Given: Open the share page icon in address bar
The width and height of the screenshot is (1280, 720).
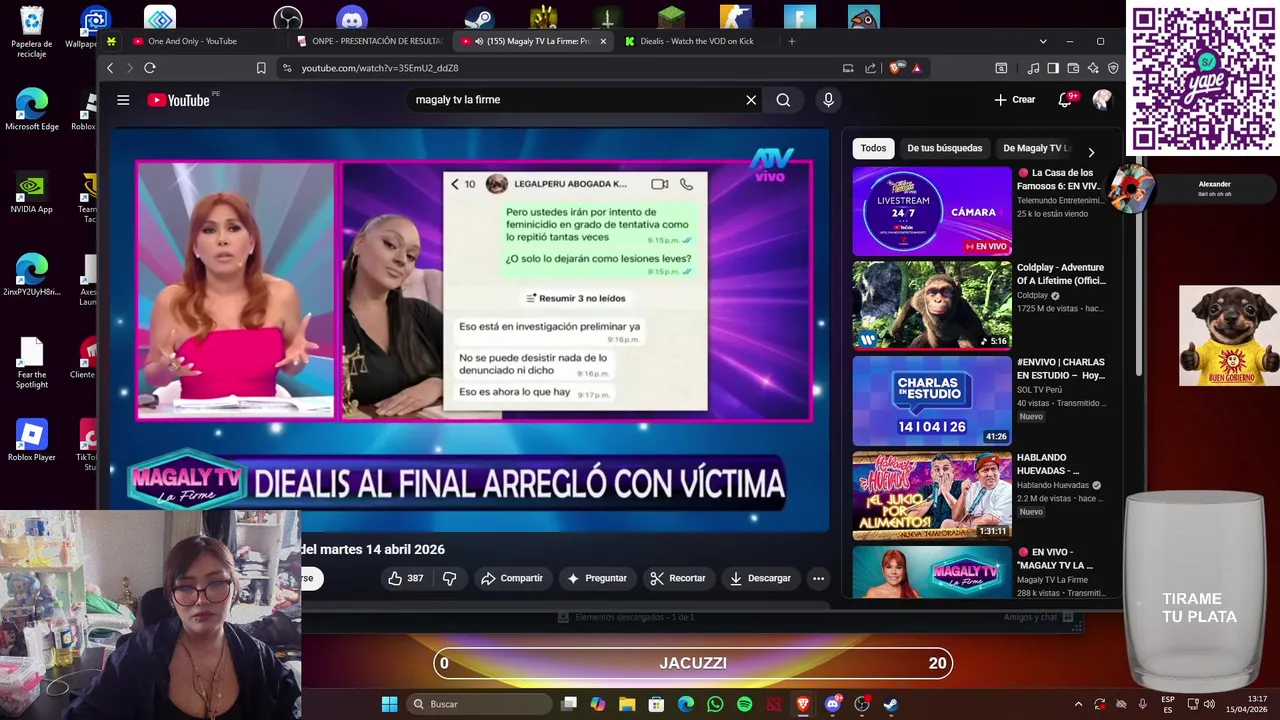Looking at the screenshot, I should point(870,68).
